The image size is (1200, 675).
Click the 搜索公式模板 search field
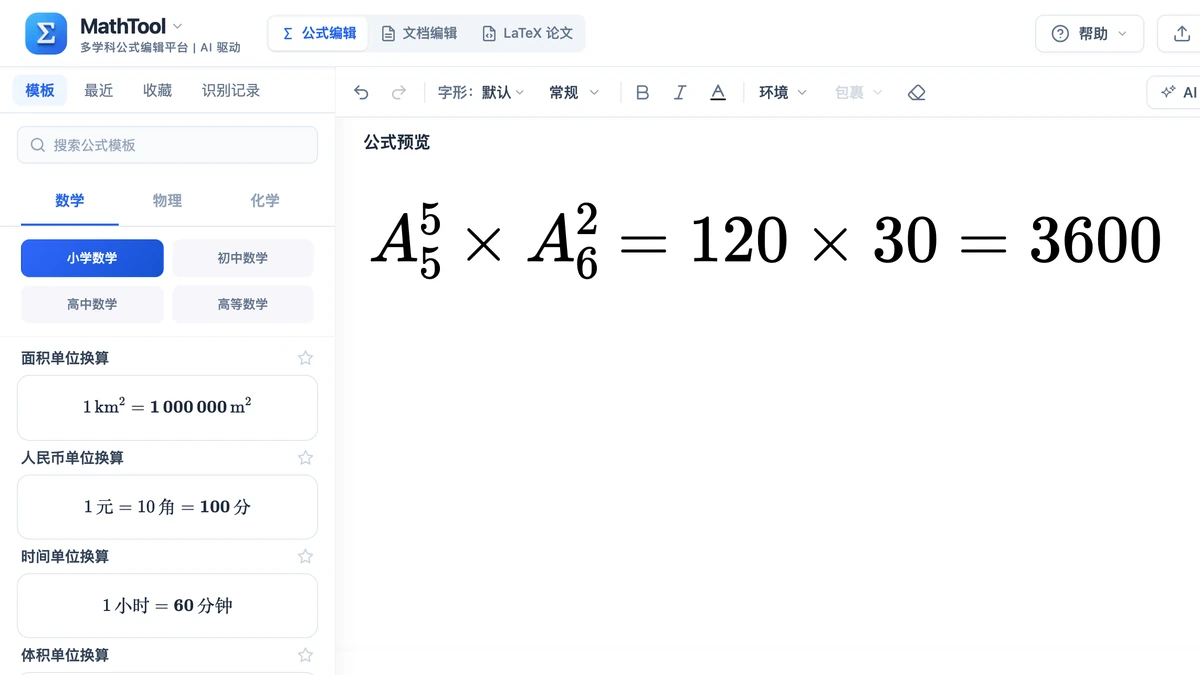[x=167, y=145]
